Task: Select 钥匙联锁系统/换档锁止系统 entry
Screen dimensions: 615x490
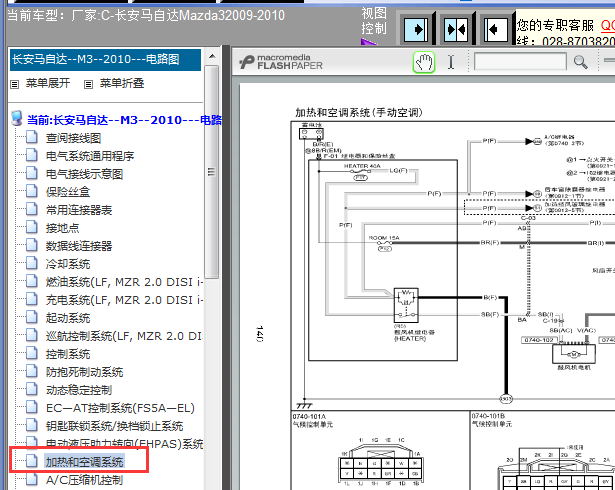Action: (x=115, y=426)
